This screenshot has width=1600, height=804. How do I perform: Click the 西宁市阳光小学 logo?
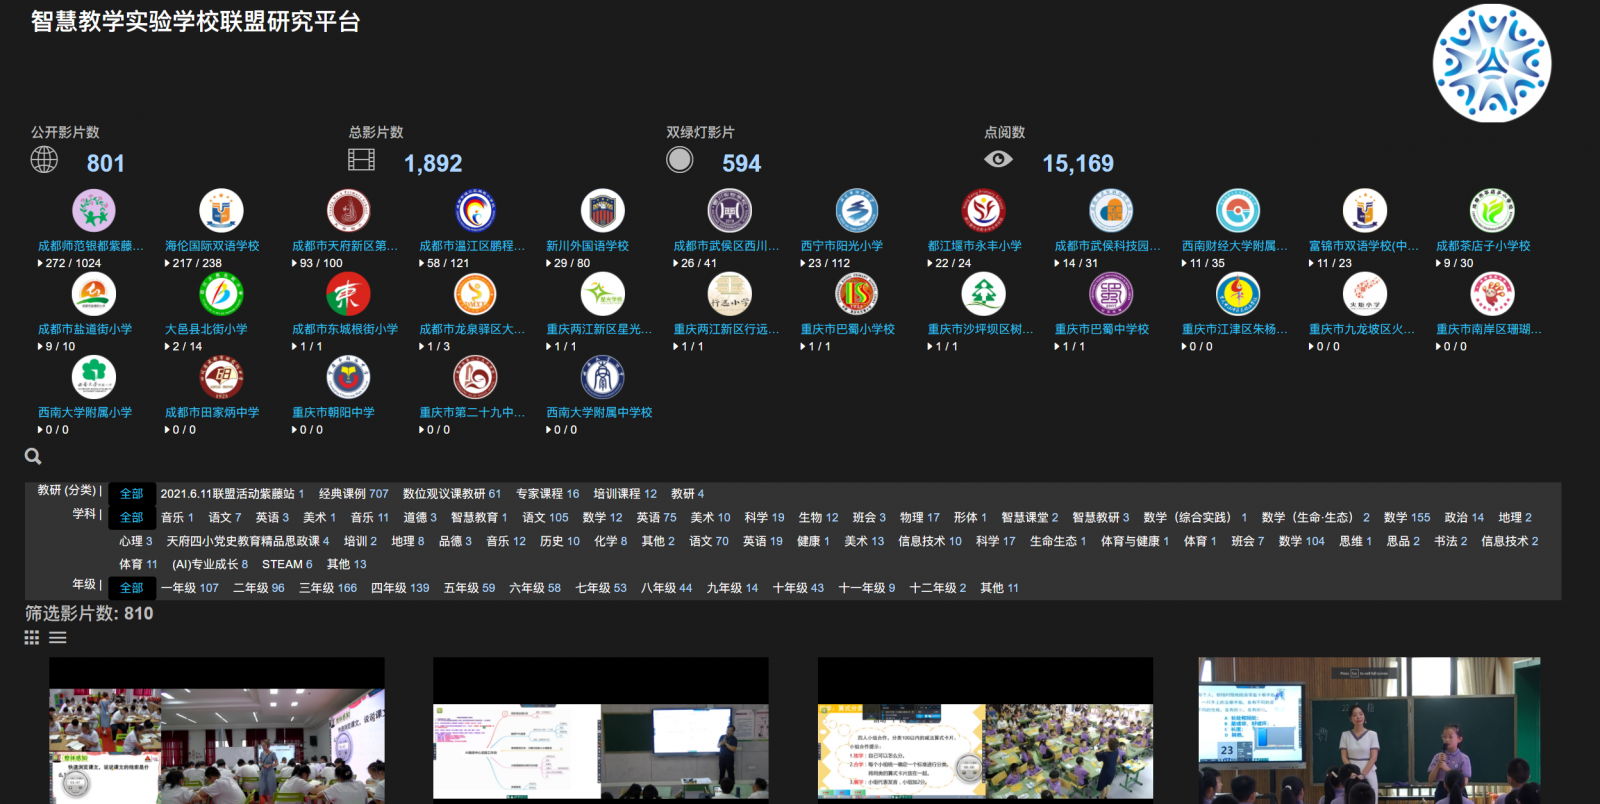pos(857,211)
